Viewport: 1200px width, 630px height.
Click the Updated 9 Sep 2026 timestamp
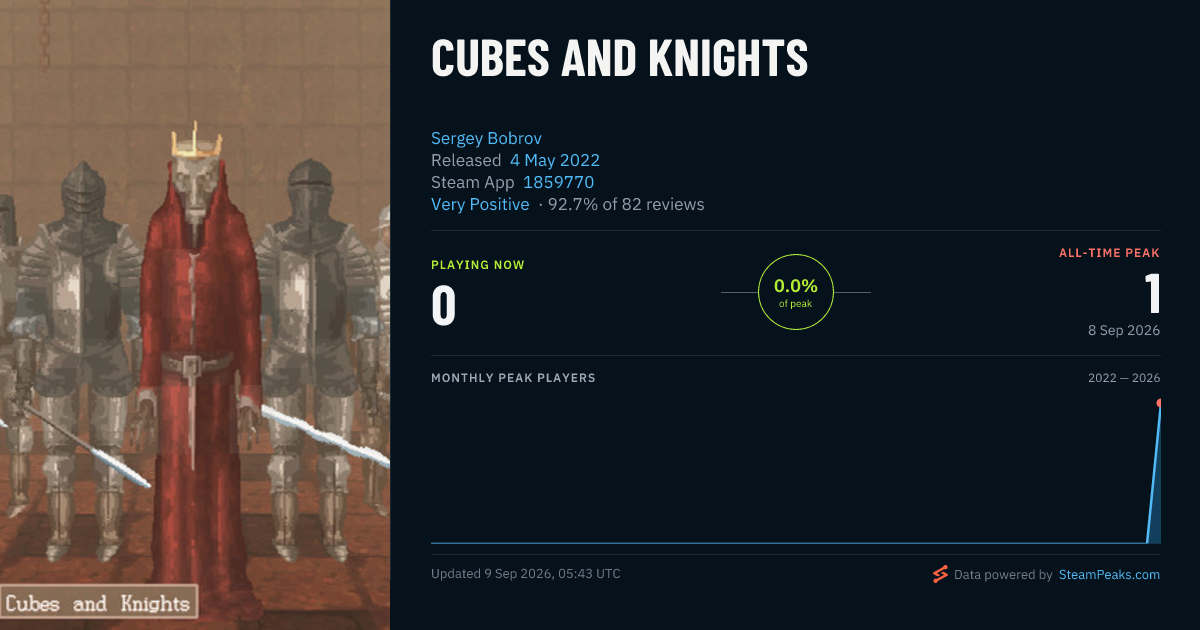(x=526, y=574)
